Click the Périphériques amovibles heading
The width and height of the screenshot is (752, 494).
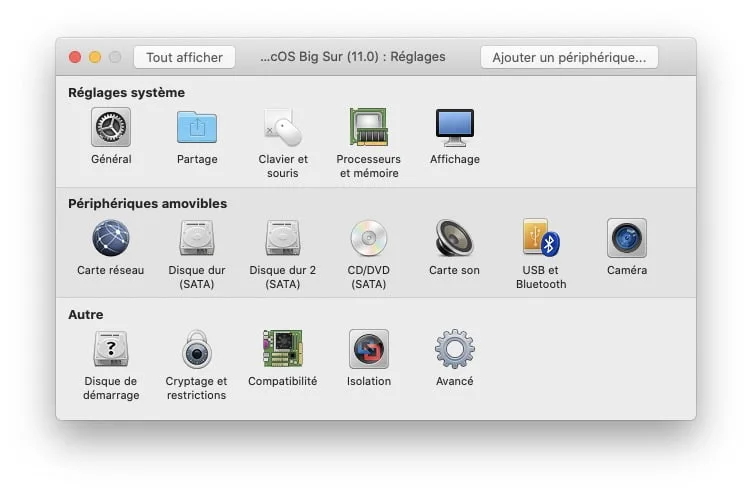point(148,203)
